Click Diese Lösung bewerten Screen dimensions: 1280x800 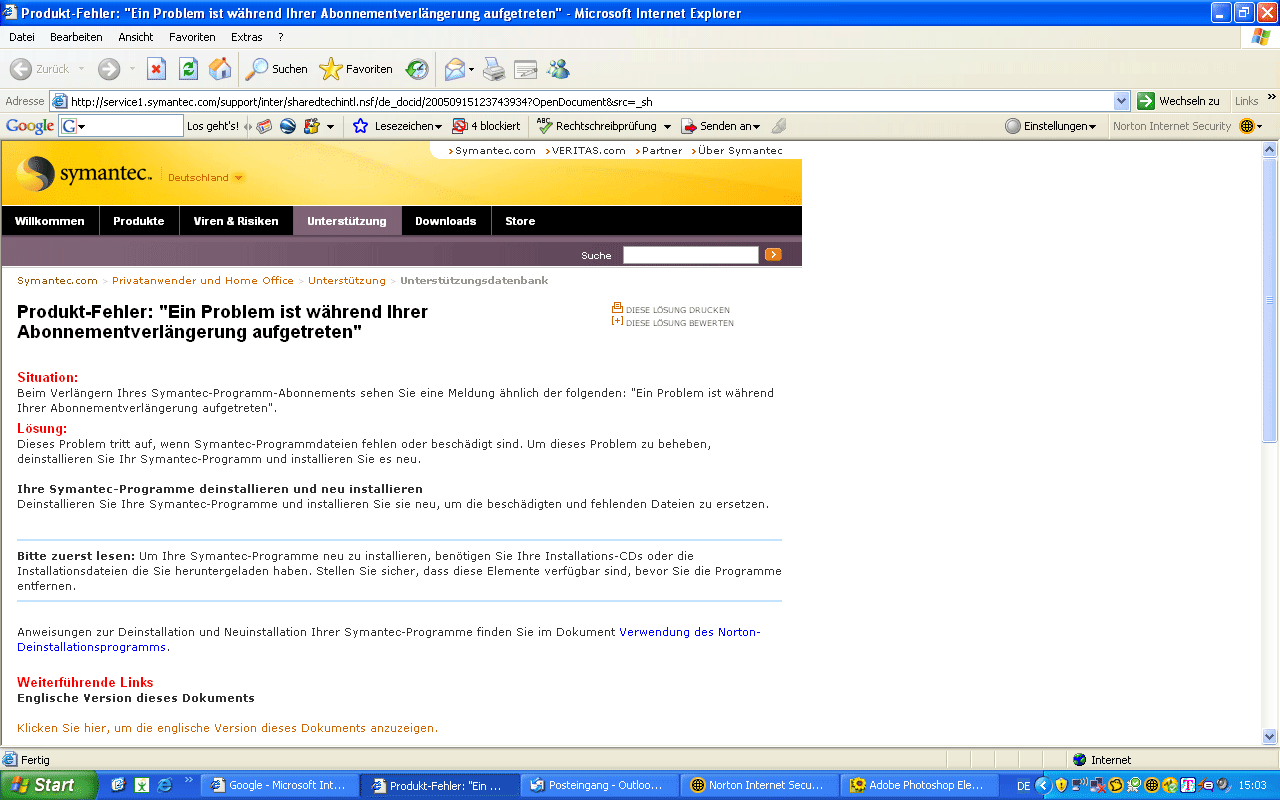pyautogui.click(x=673, y=322)
